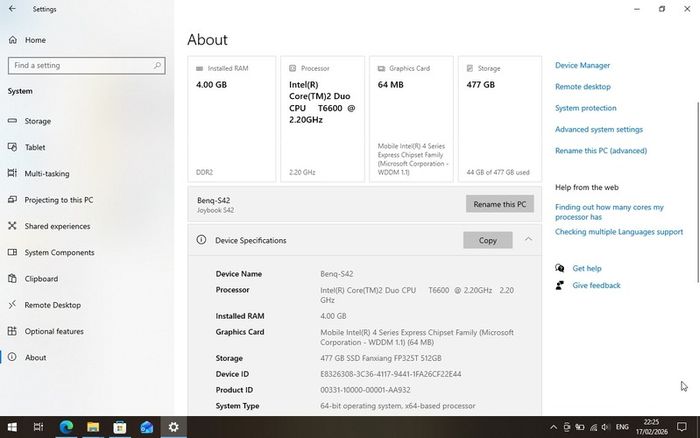Click the Graphics Card card icon

point(381,68)
